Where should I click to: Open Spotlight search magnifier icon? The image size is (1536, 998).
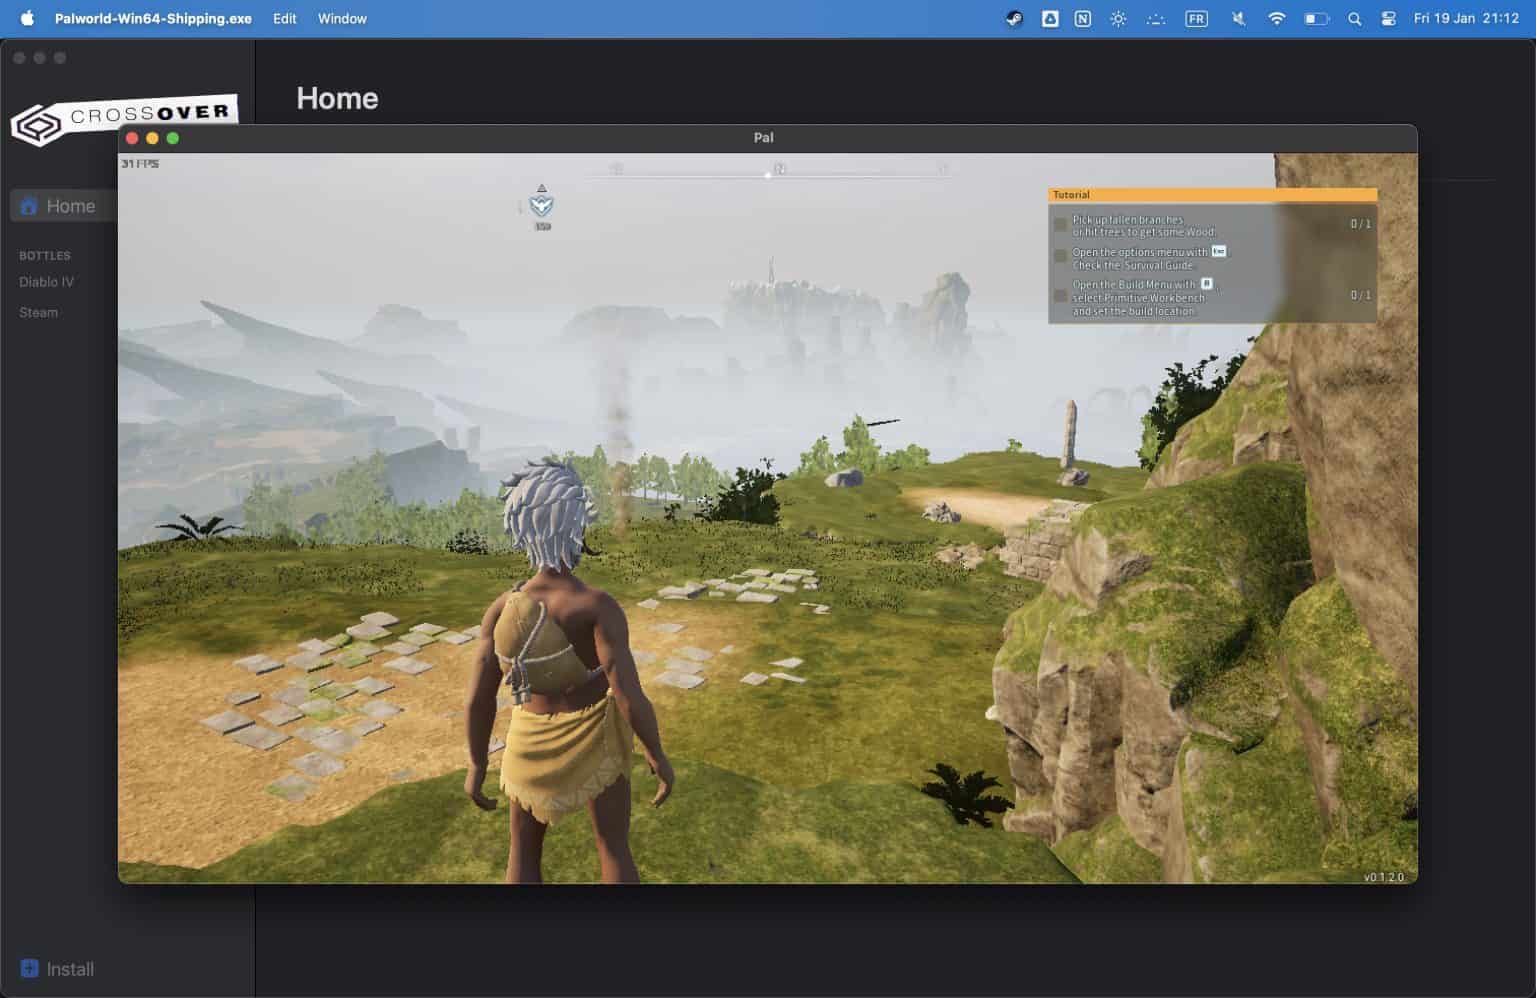point(1354,18)
